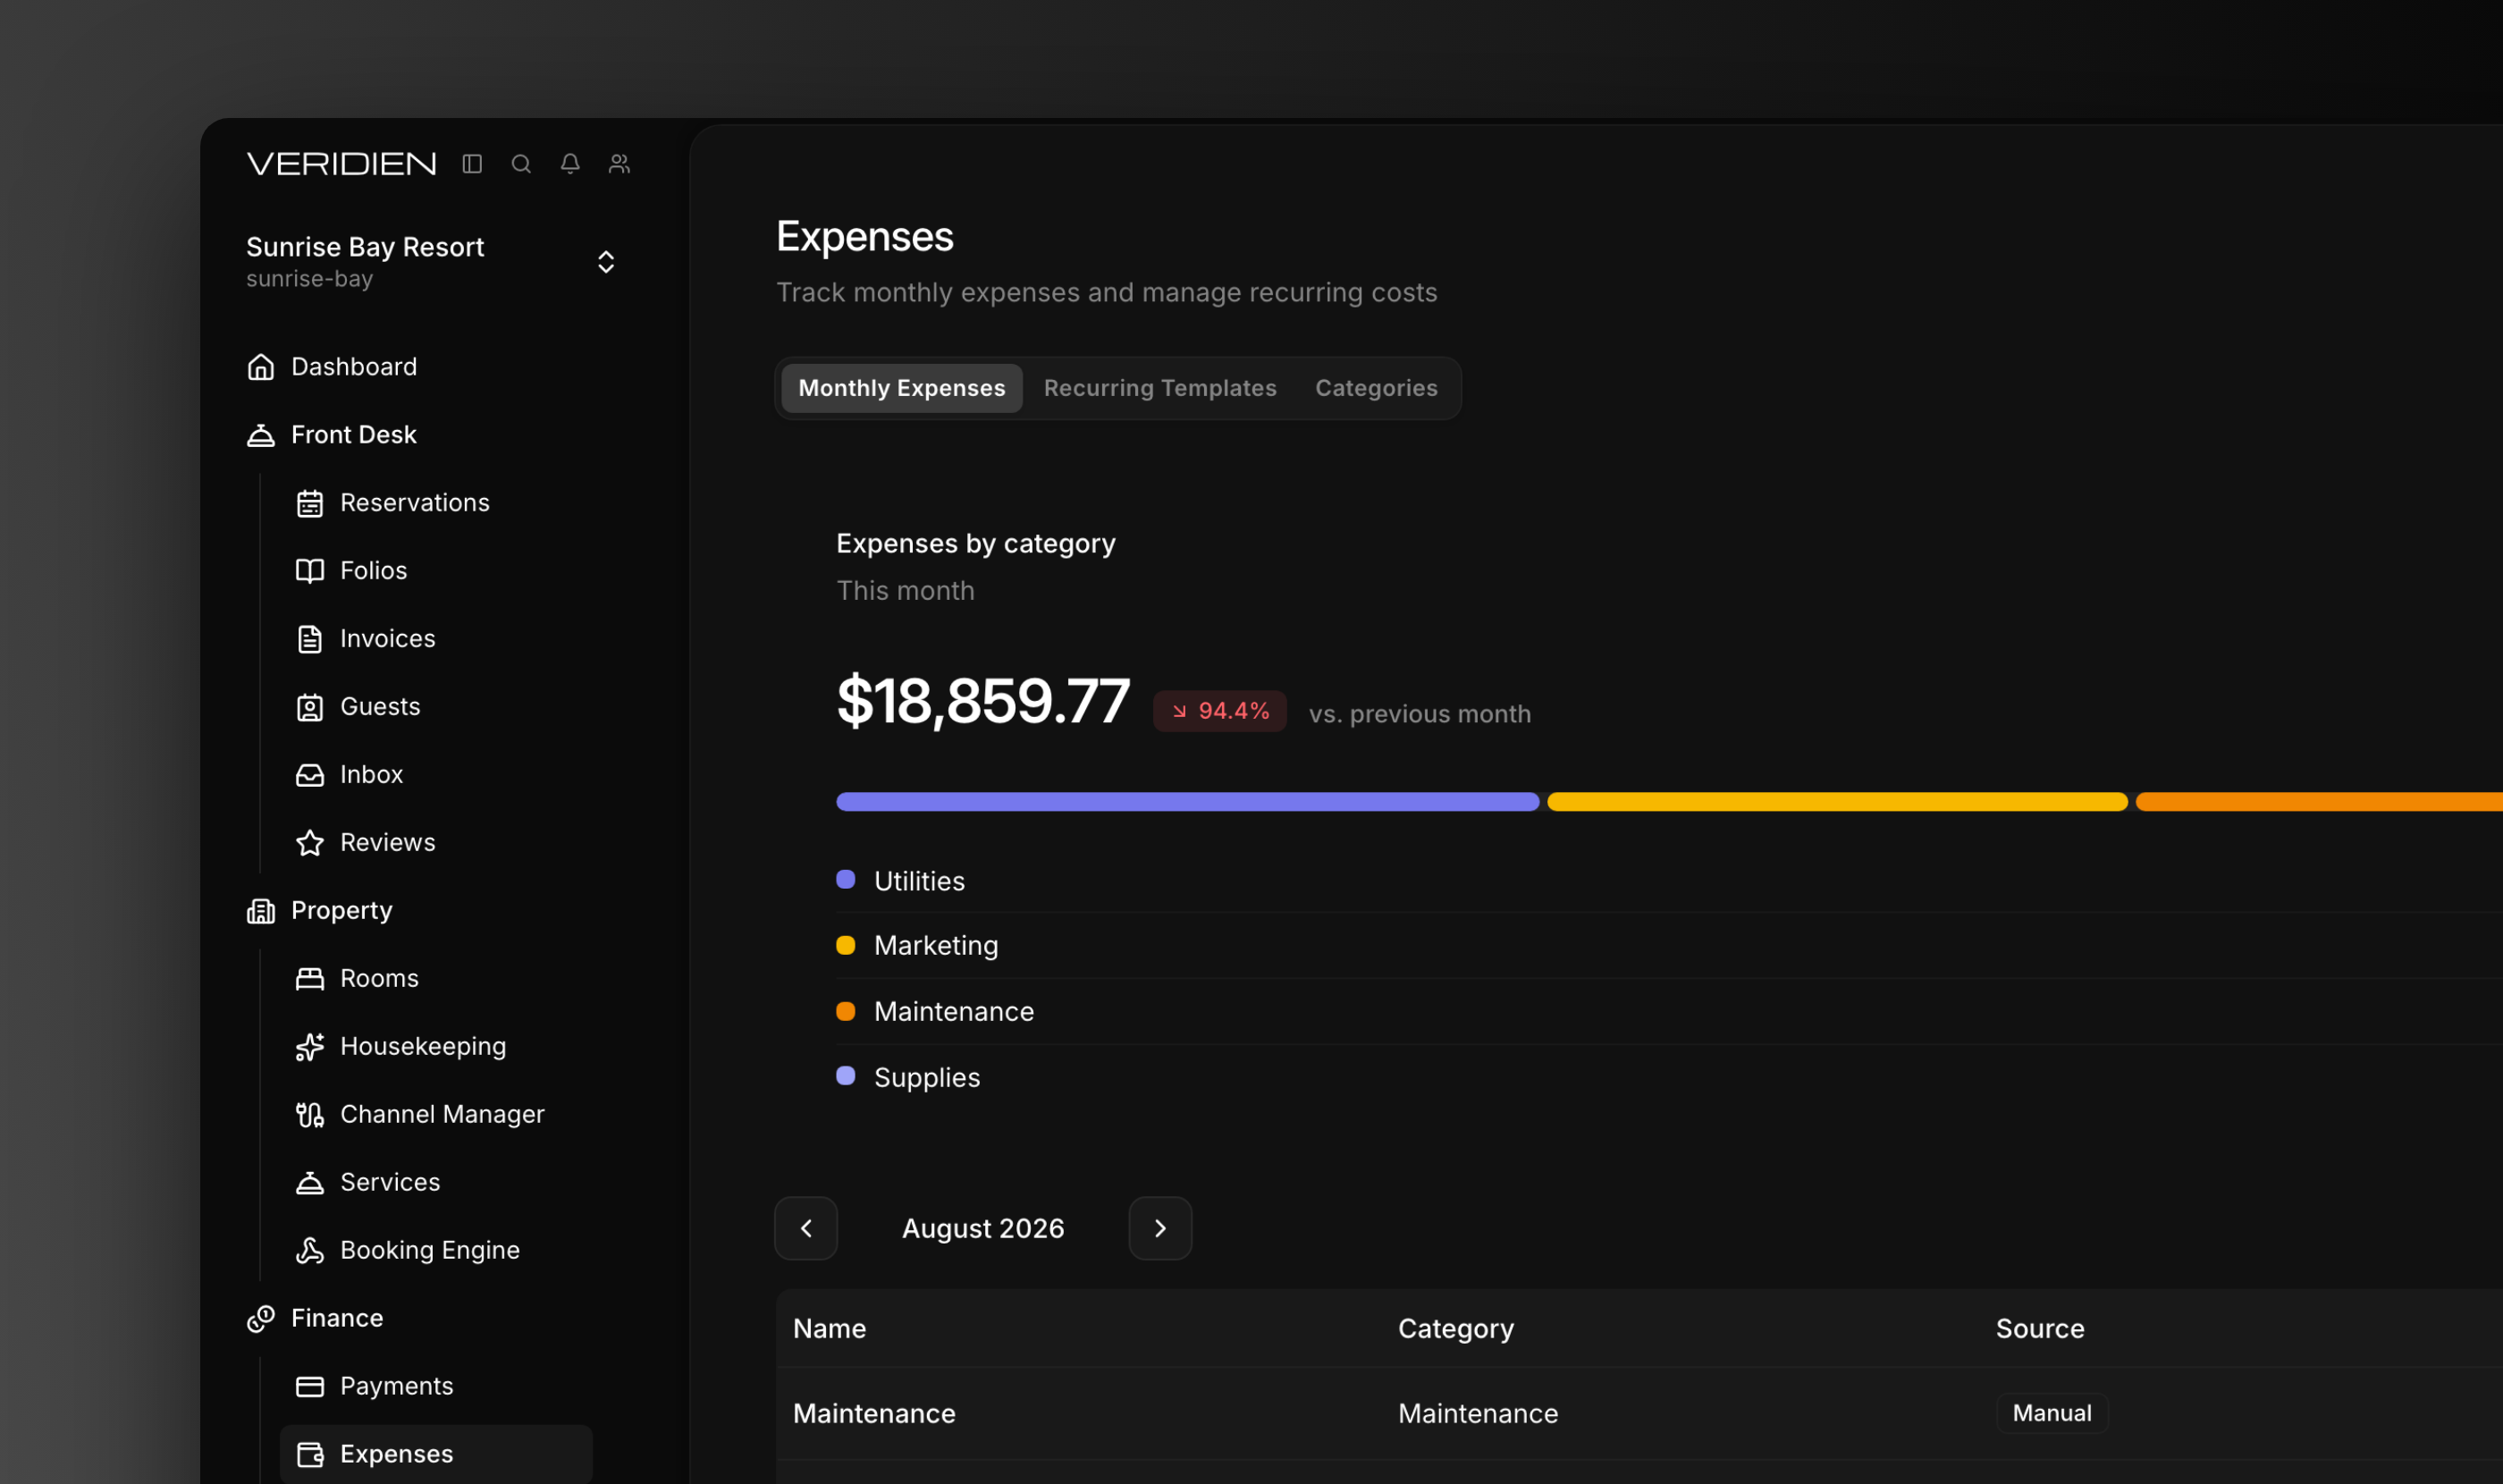
Task: Click the Reviews star icon
Action: click(x=309, y=843)
